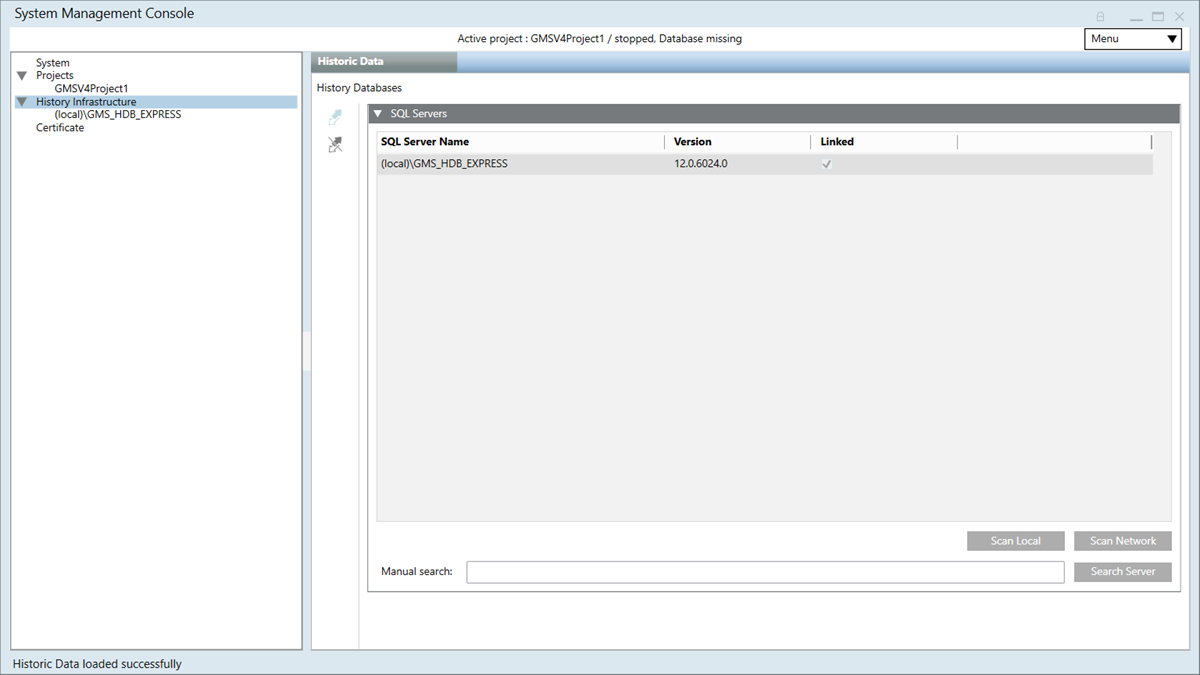Open the Menu dropdown

point(1132,39)
